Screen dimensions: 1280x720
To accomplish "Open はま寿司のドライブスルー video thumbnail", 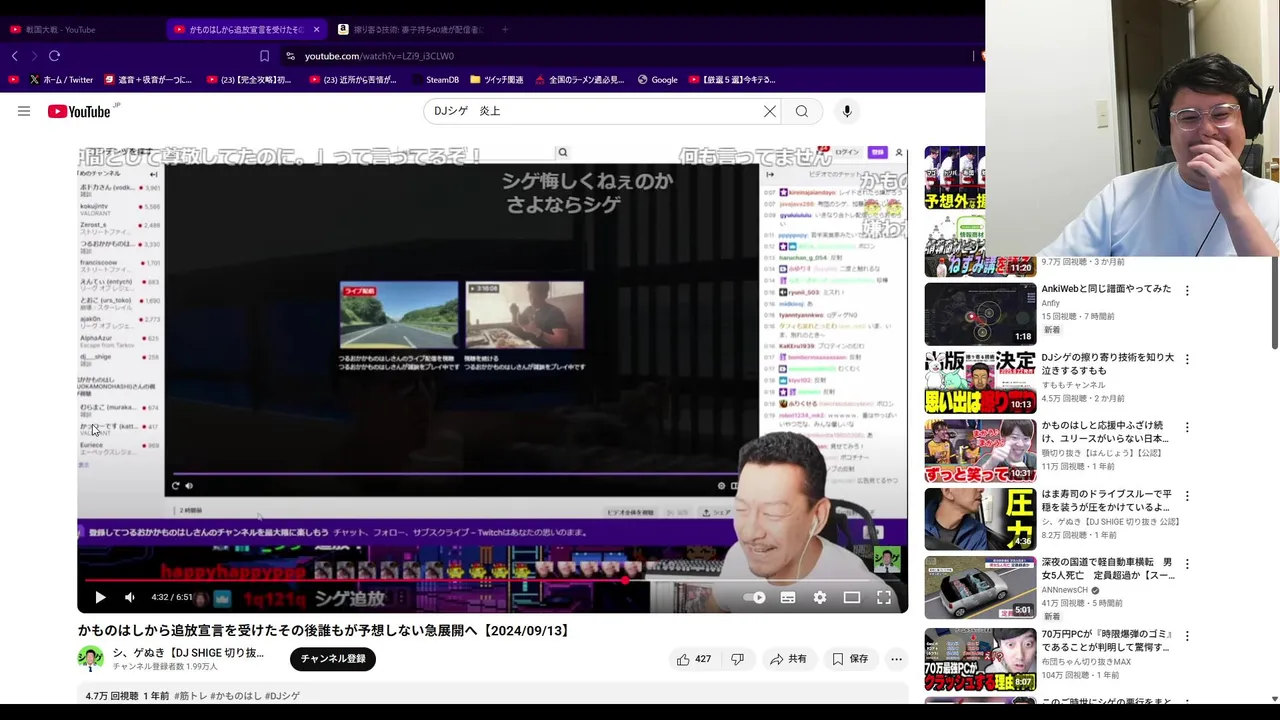I will coord(980,518).
